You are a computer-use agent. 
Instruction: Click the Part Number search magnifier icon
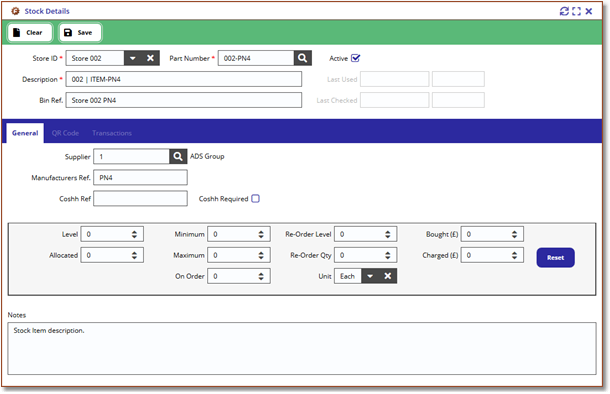tap(302, 58)
